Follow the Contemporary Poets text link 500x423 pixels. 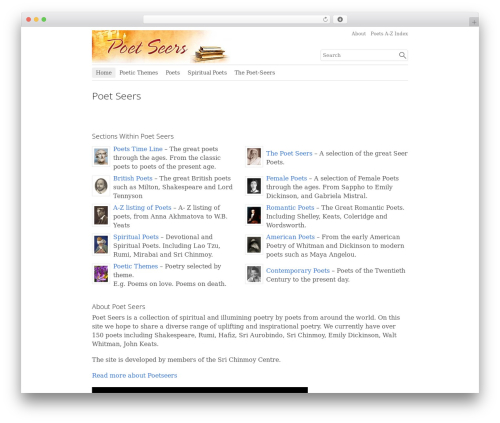point(298,270)
